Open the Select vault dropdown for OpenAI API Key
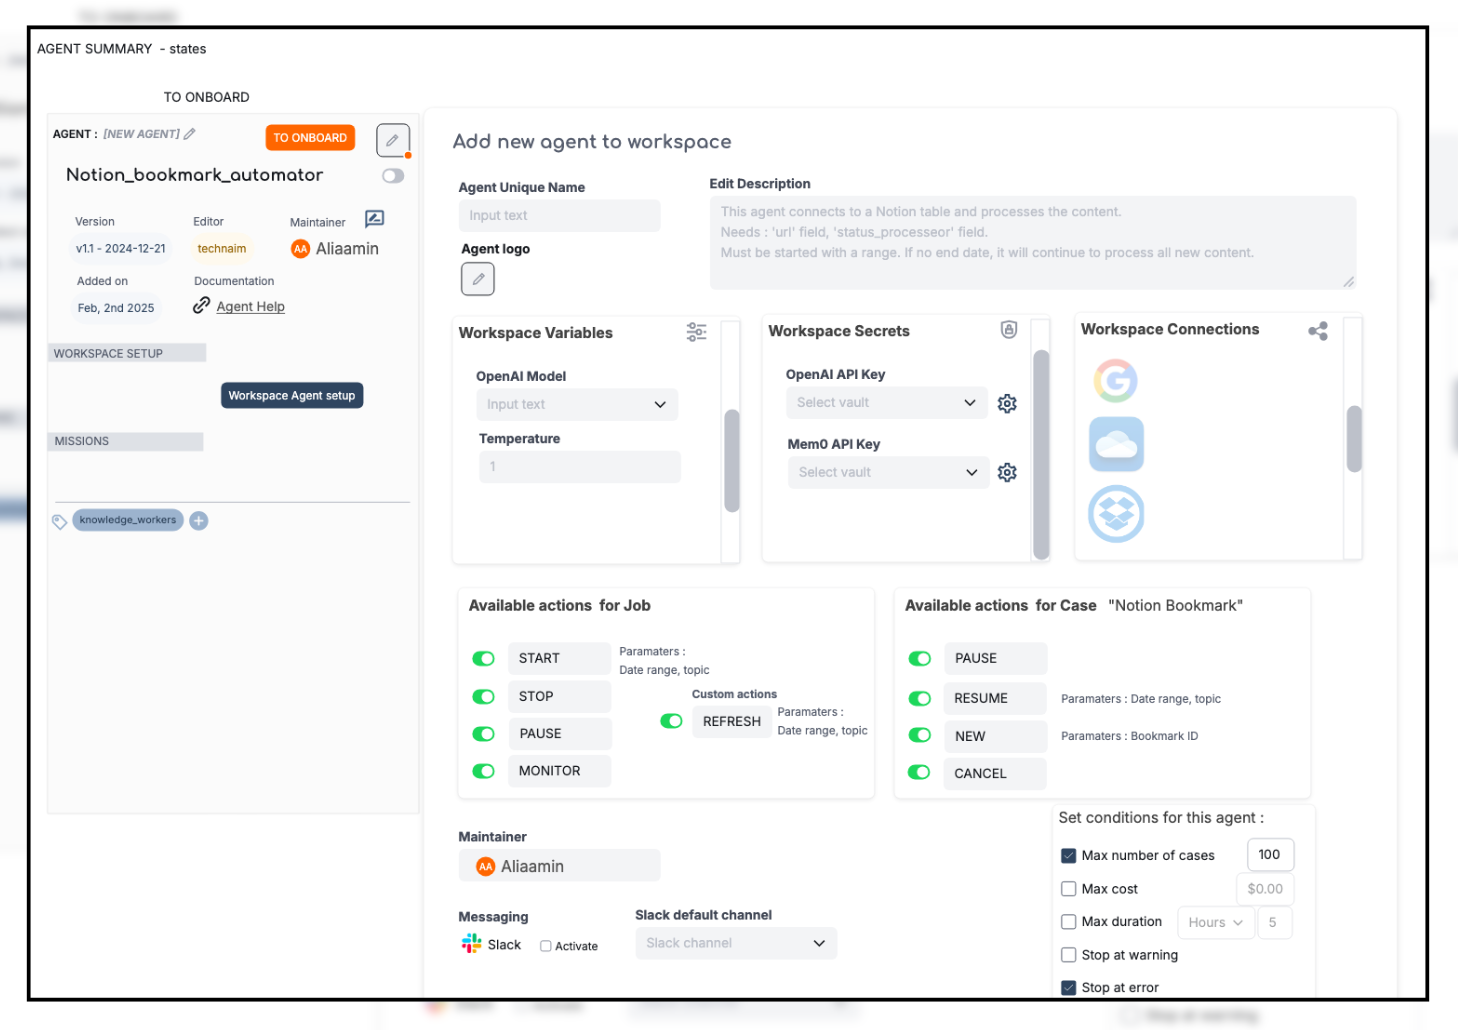 tap(886, 402)
